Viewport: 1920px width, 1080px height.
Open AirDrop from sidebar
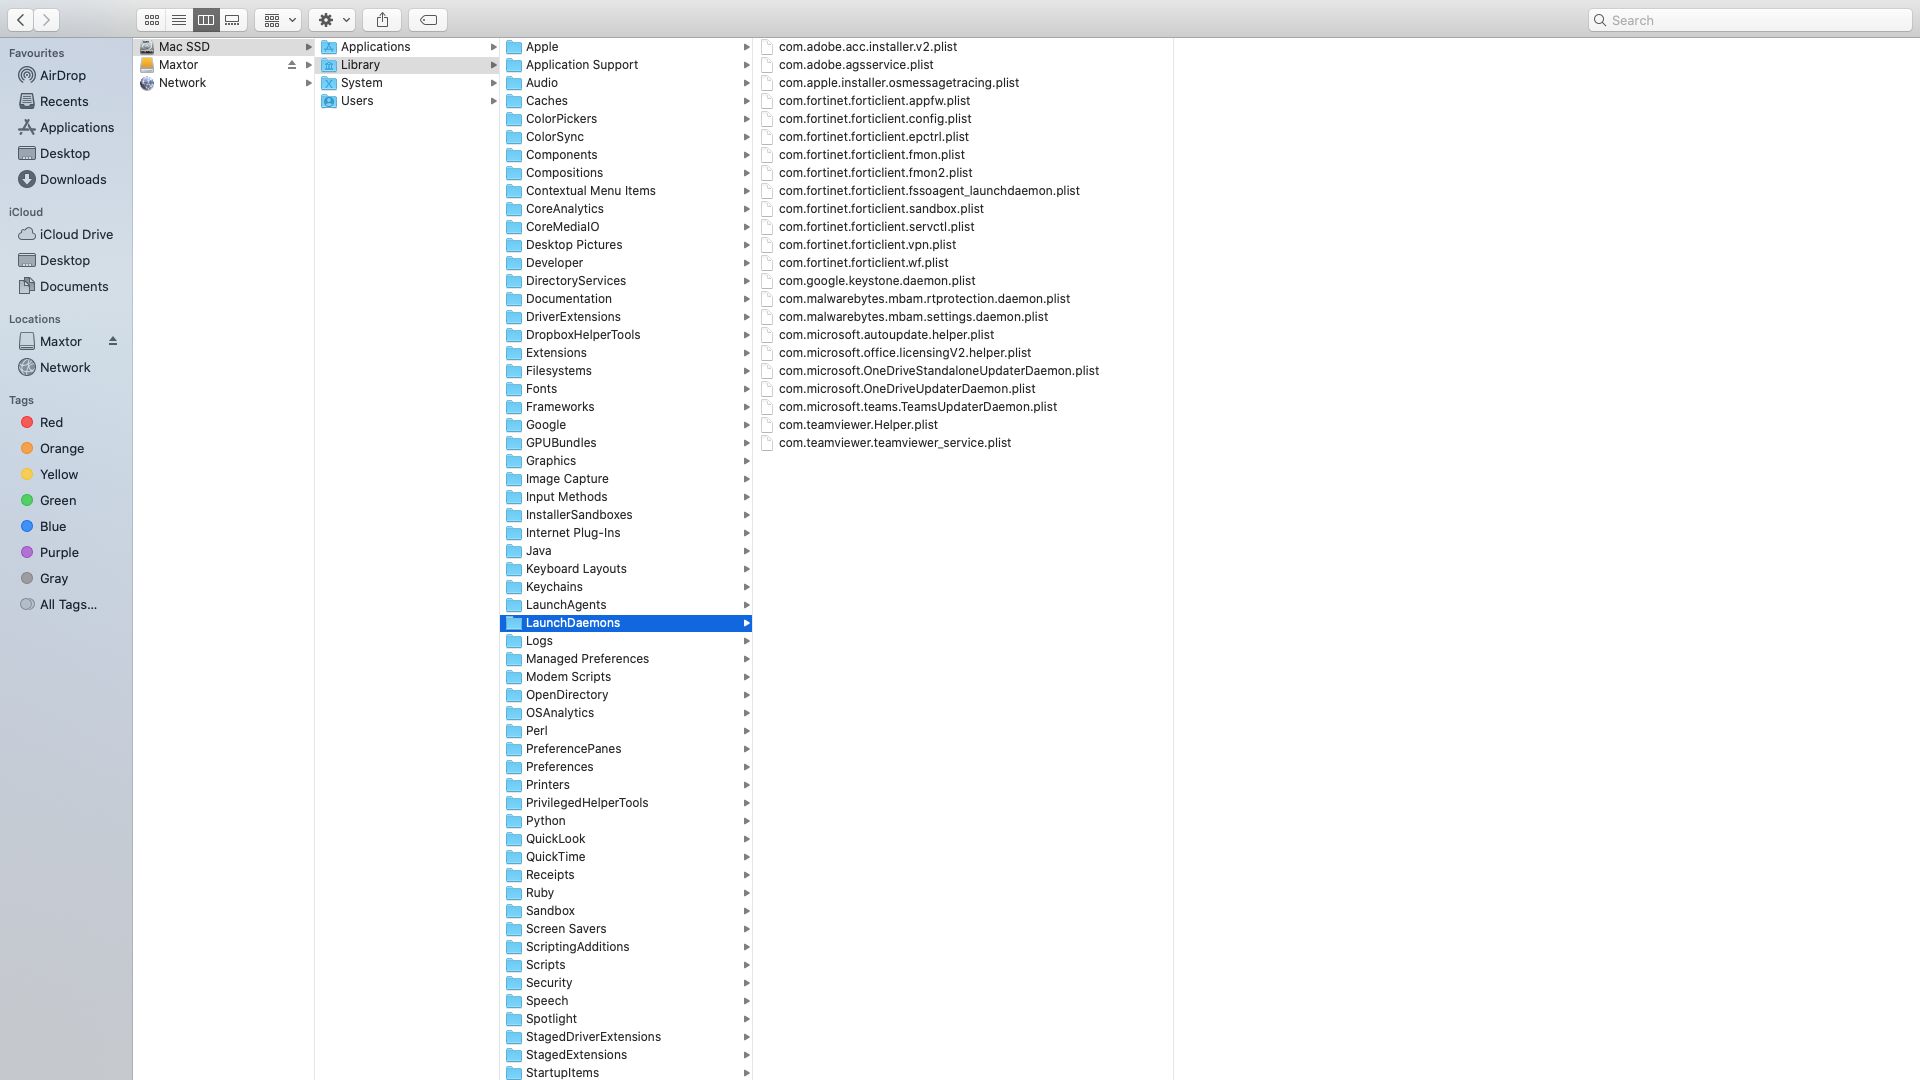pyautogui.click(x=62, y=75)
